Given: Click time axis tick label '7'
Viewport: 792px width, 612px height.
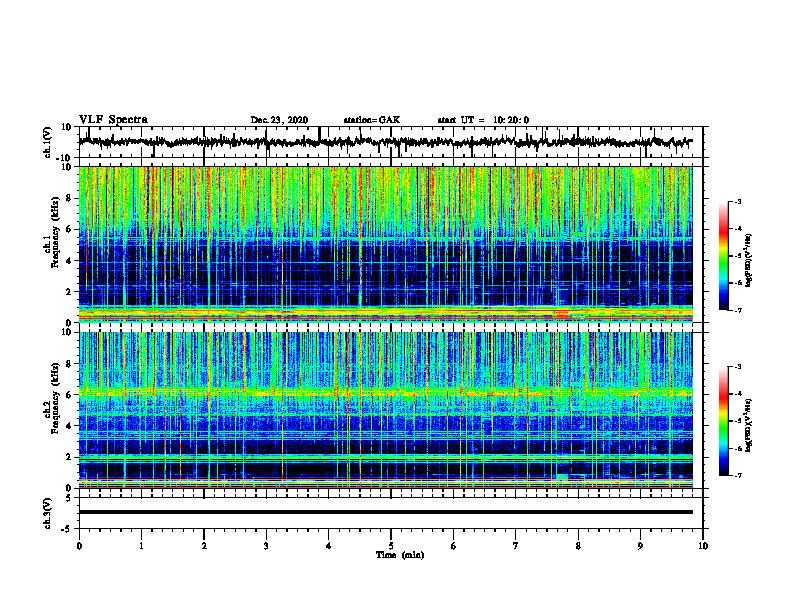Looking at the screenshot, I should coord(516,546).
